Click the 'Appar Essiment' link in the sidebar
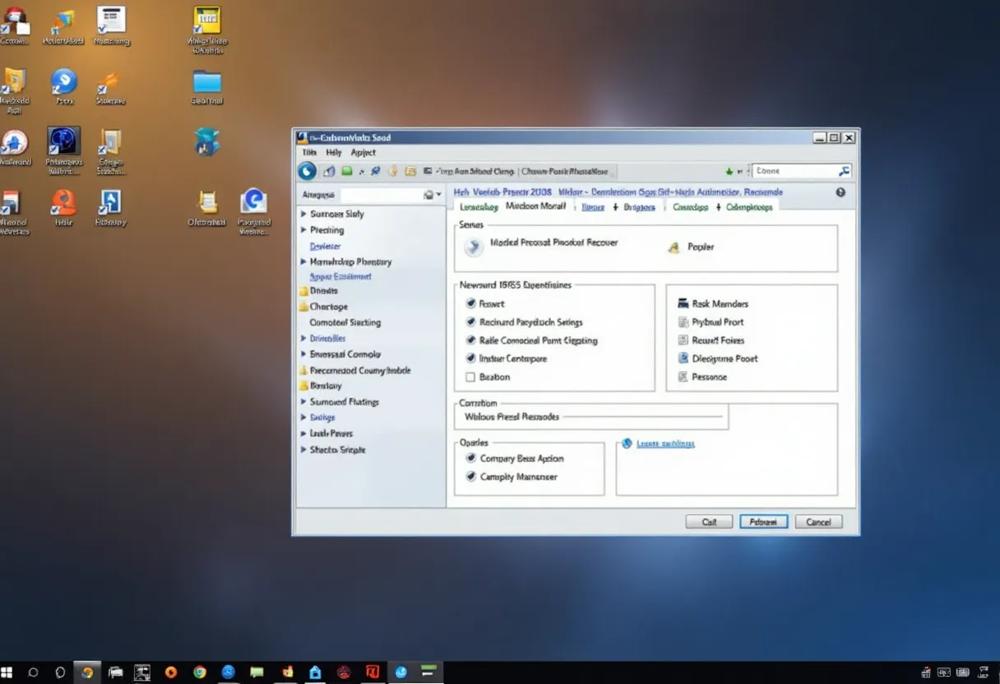 pos(341,276)
